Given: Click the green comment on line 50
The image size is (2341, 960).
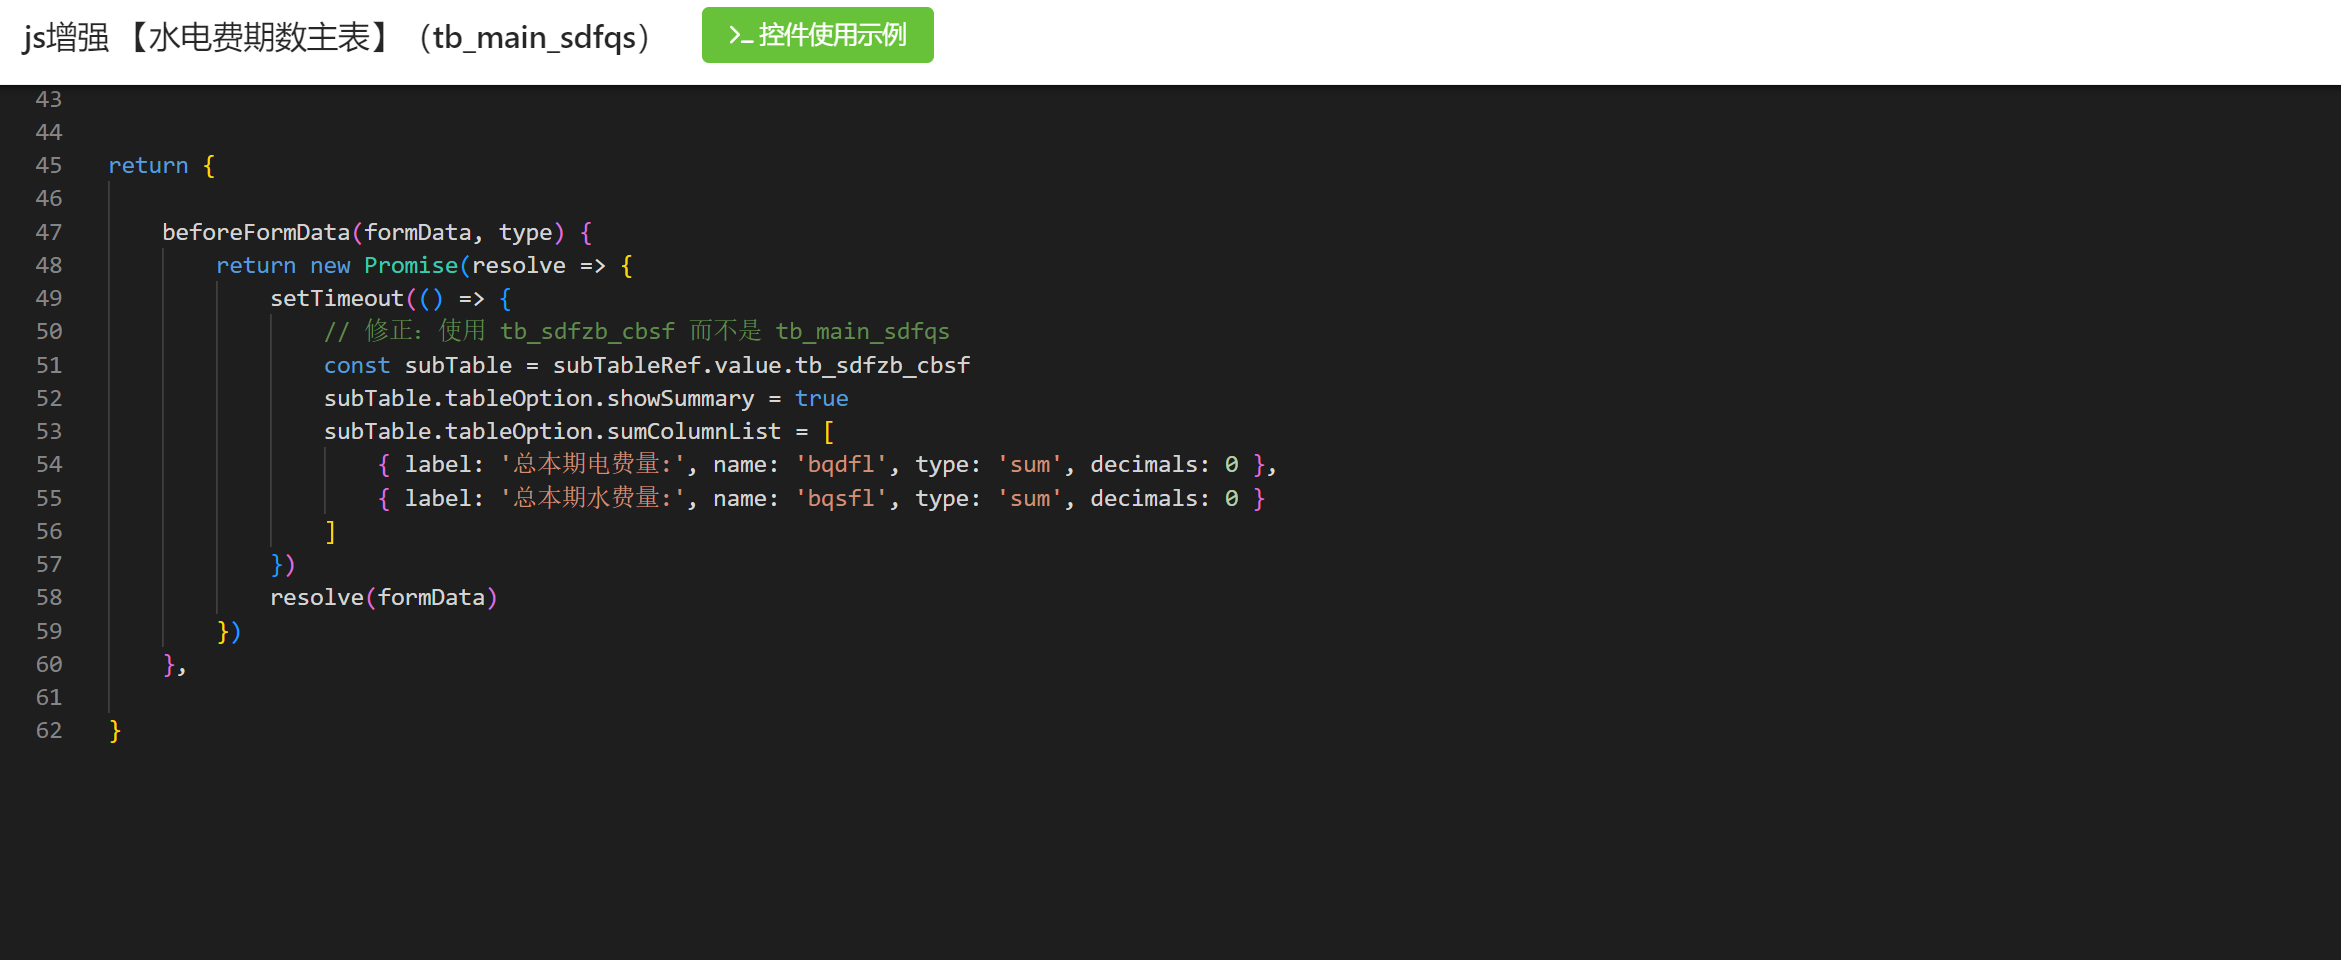Looking at the screenshot, I should pos(636,332).
